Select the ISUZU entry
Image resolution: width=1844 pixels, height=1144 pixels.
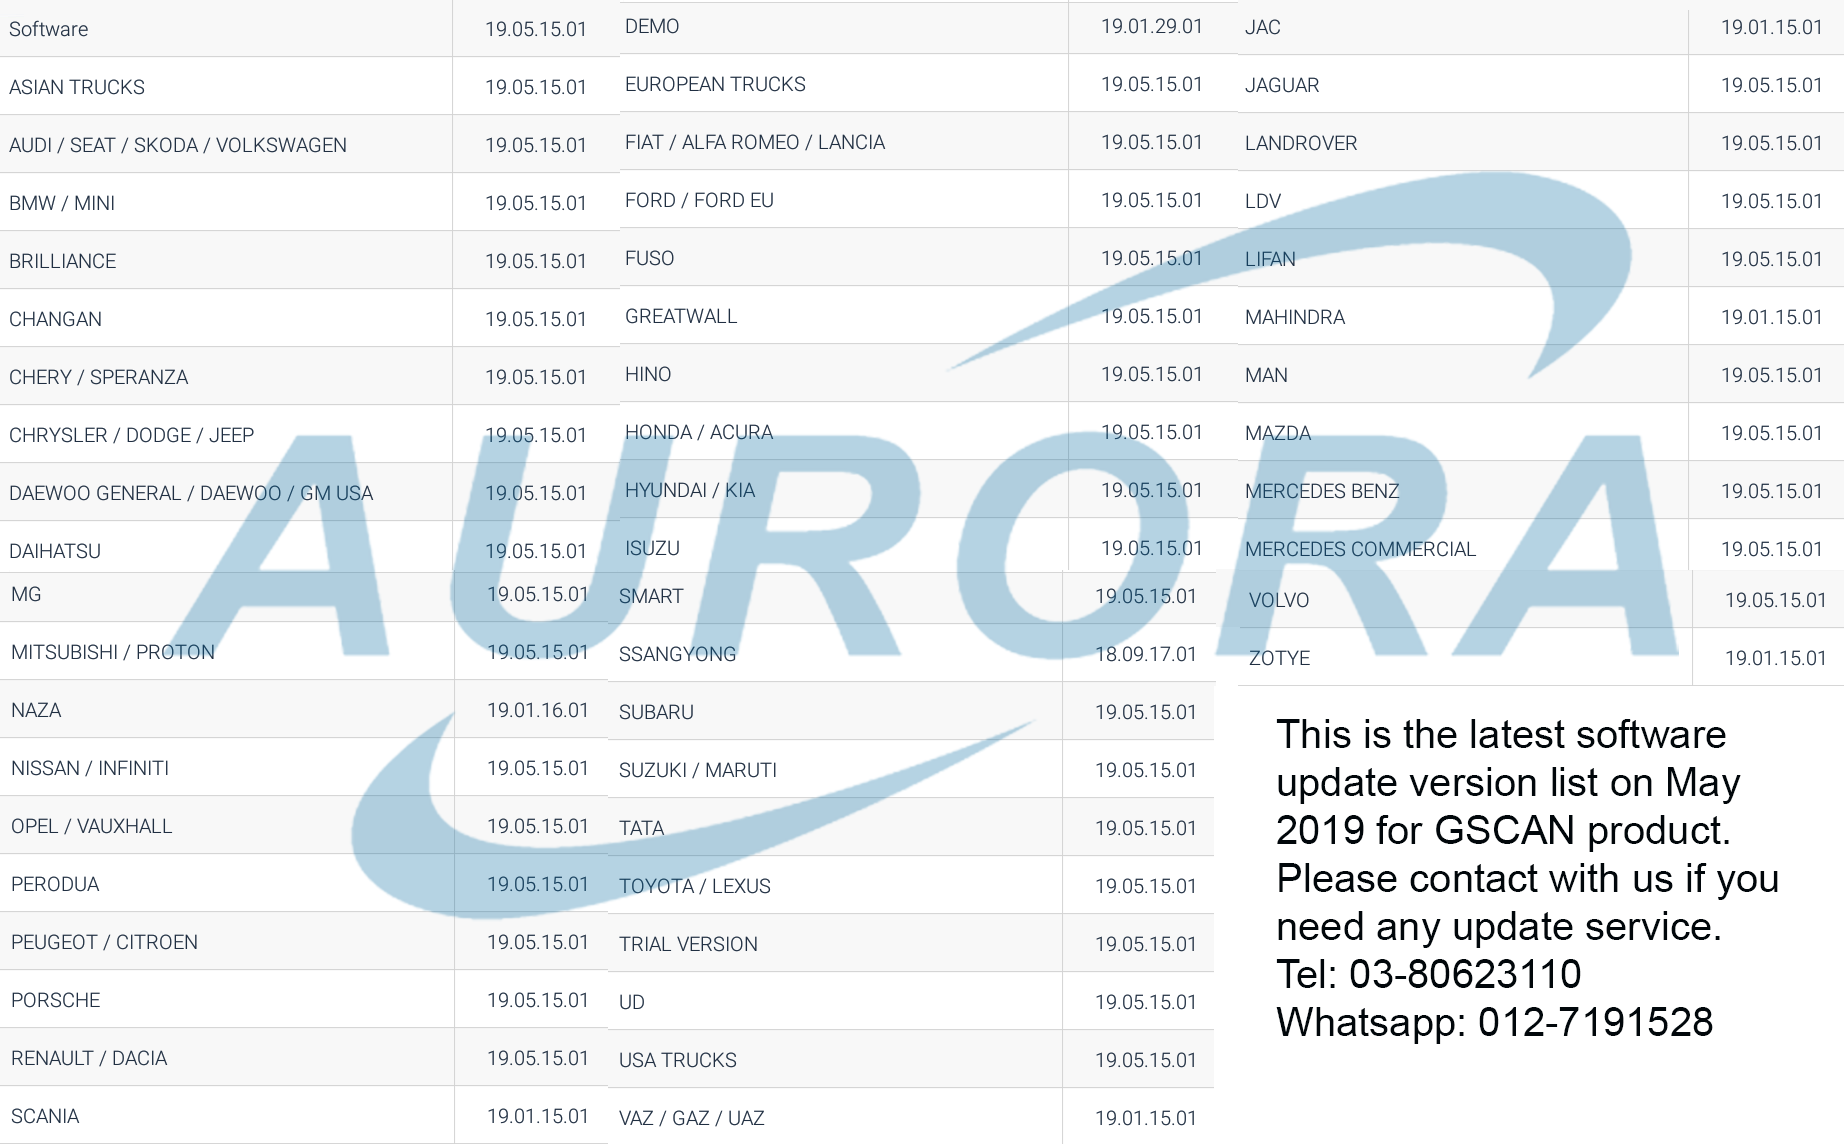point(652,548)
